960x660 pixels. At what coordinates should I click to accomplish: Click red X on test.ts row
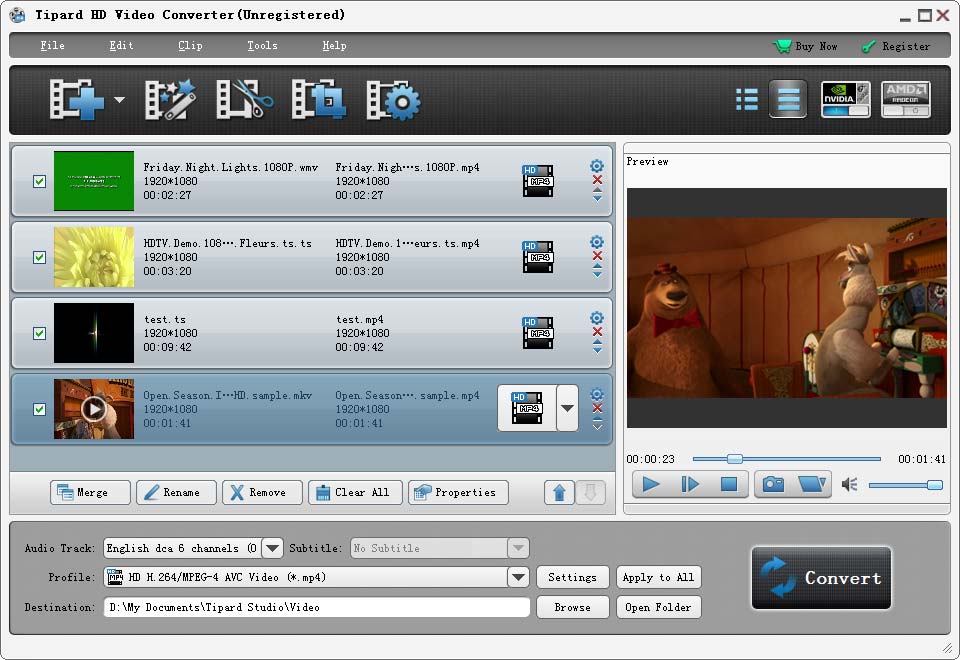(x=597, y=332)
